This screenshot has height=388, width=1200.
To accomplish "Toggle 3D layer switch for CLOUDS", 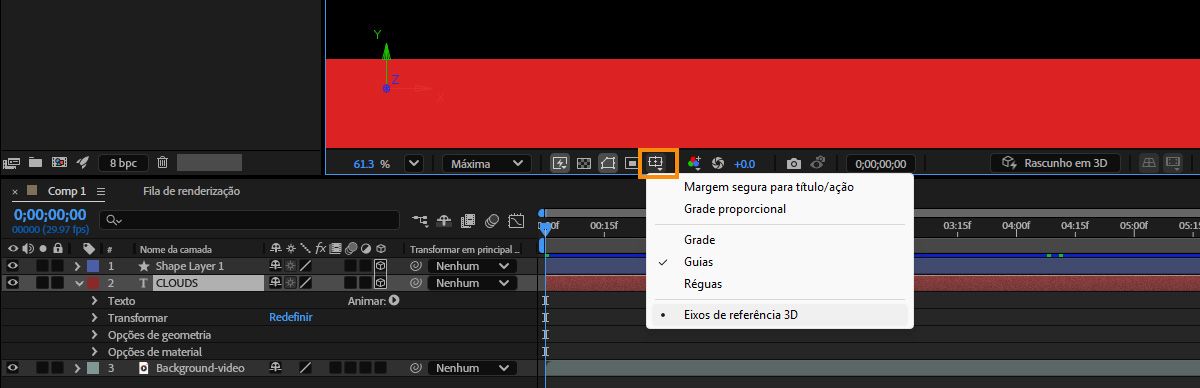I will pos(381,283).
